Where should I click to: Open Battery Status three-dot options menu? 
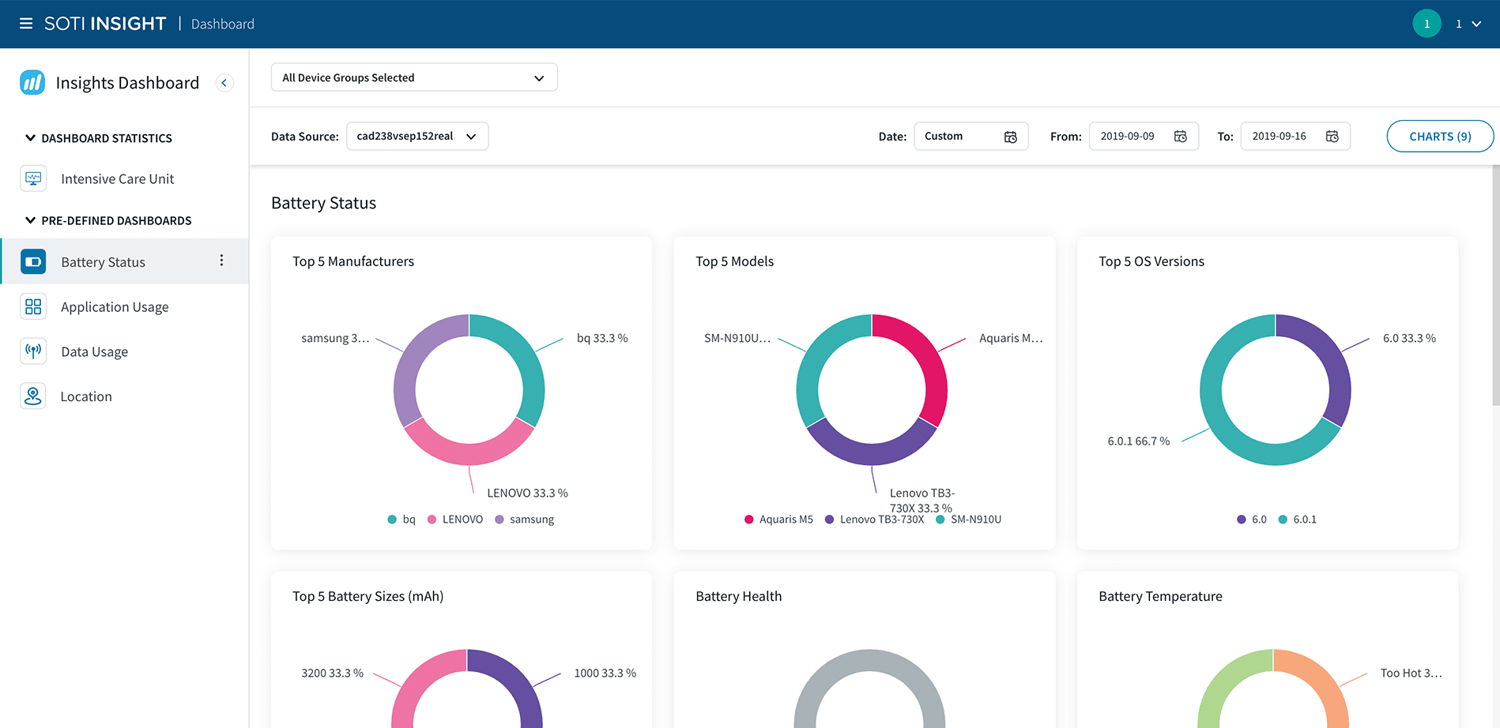pyautogui.click(x=221, y=261)
